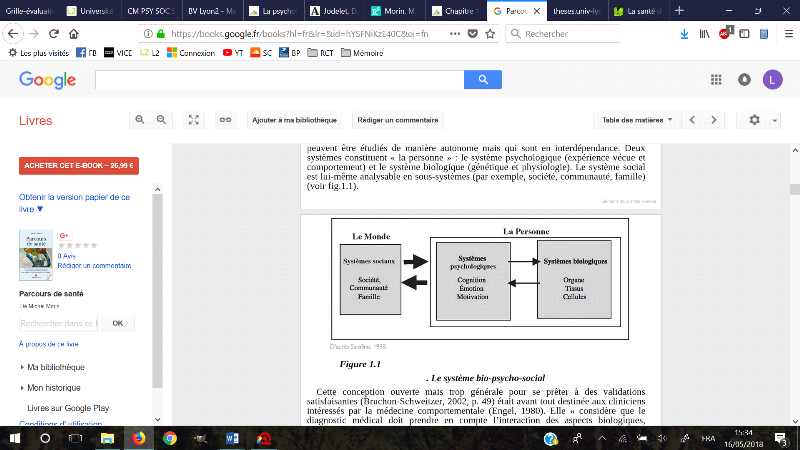Switch to the Jodelet D tab
This screenshot has height=450, width=800.
(334, 11)
